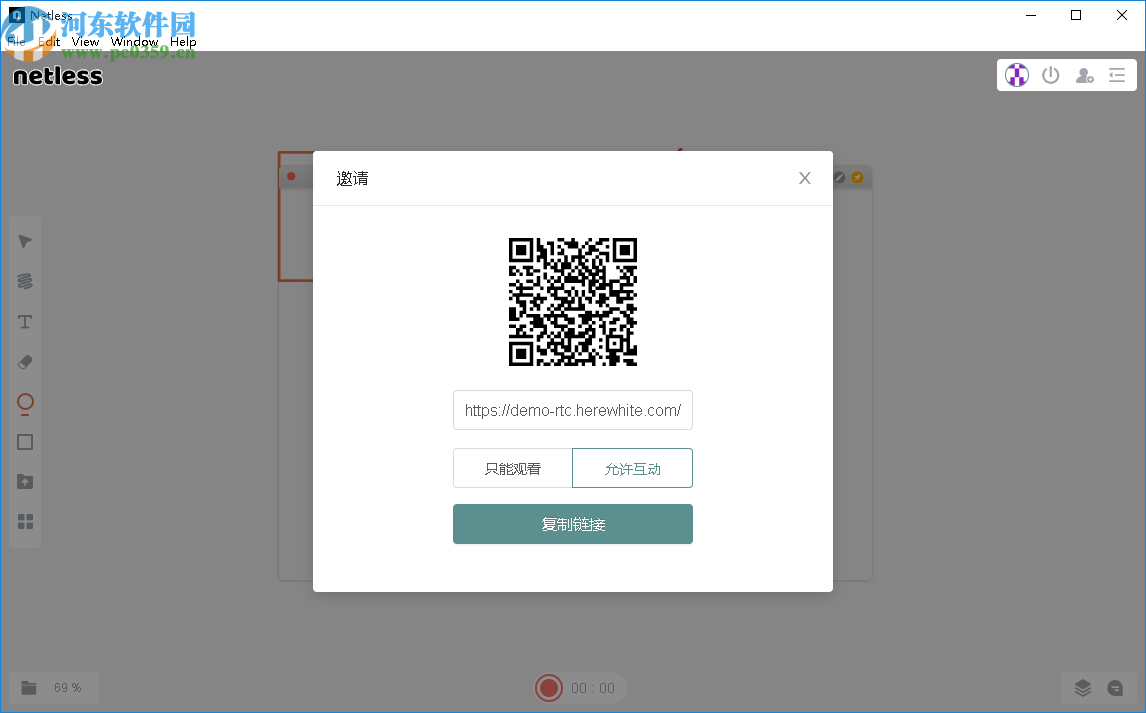Click the invite URL input field
Screen dimensions: 1146x713
(x=573, y=411)
